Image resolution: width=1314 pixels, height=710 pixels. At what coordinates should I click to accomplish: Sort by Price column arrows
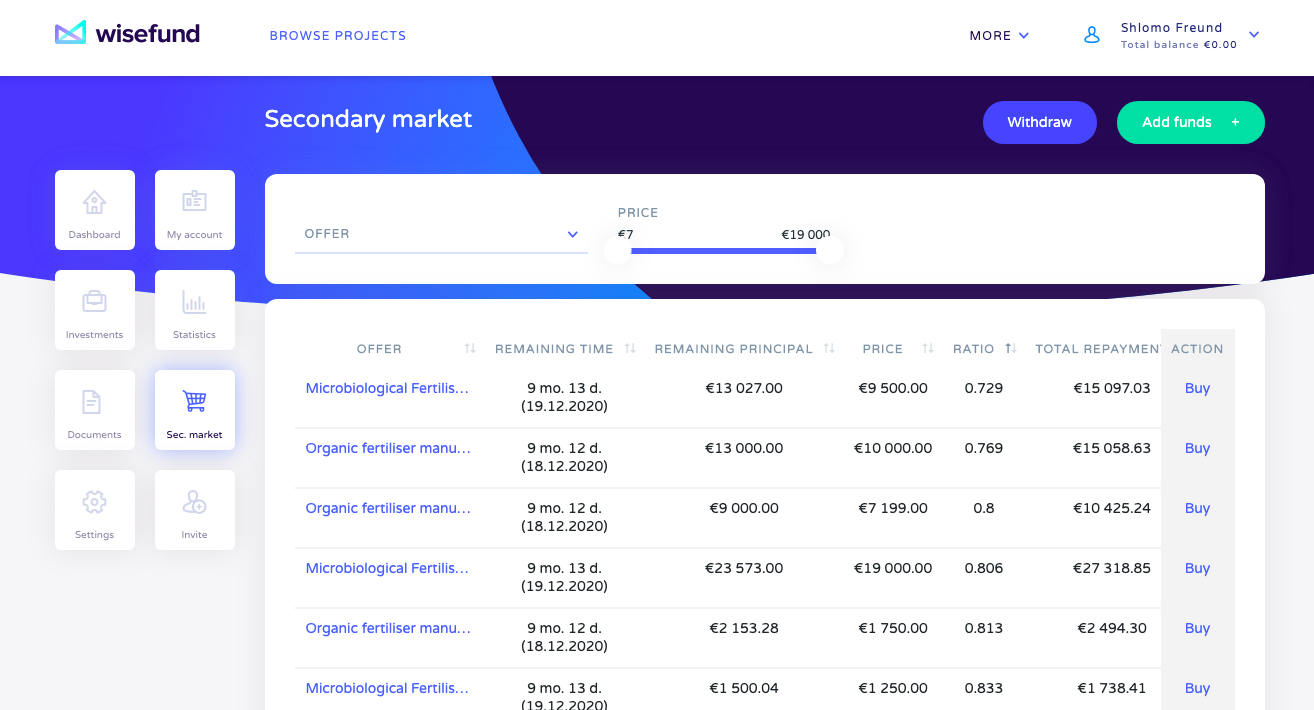928,349
